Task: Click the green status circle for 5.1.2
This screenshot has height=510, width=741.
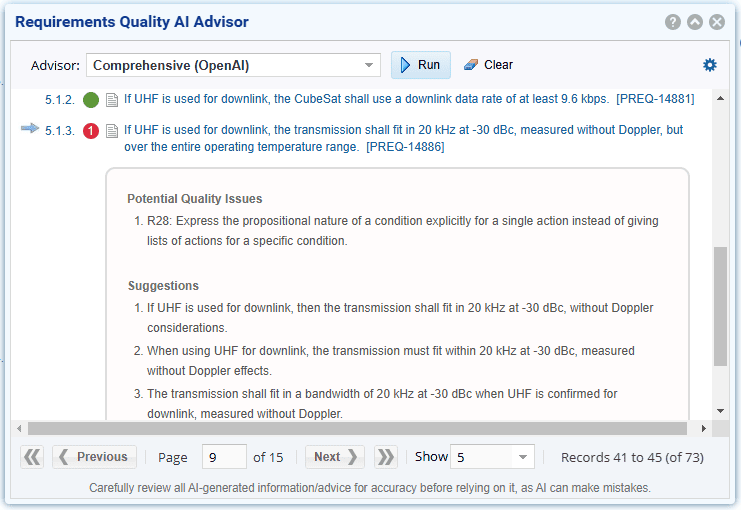Action: pyautogui.click(x=92, y=100)
